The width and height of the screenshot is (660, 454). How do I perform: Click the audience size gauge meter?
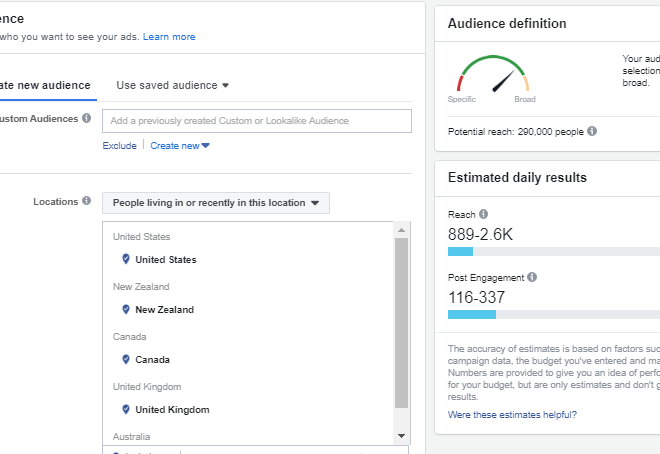point(493,74)
